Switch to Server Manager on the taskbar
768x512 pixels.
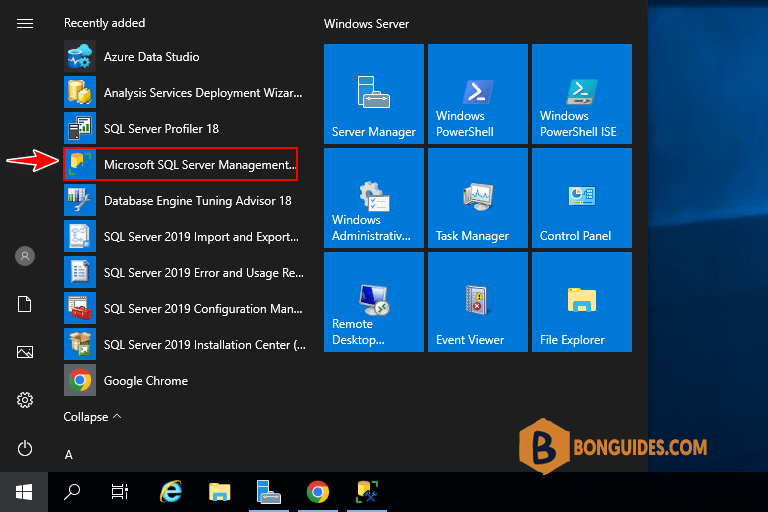(x=268, y=492)
